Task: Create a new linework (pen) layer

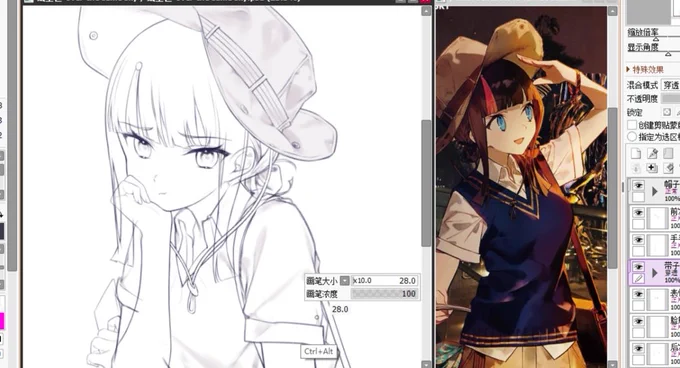Action: 652,153
